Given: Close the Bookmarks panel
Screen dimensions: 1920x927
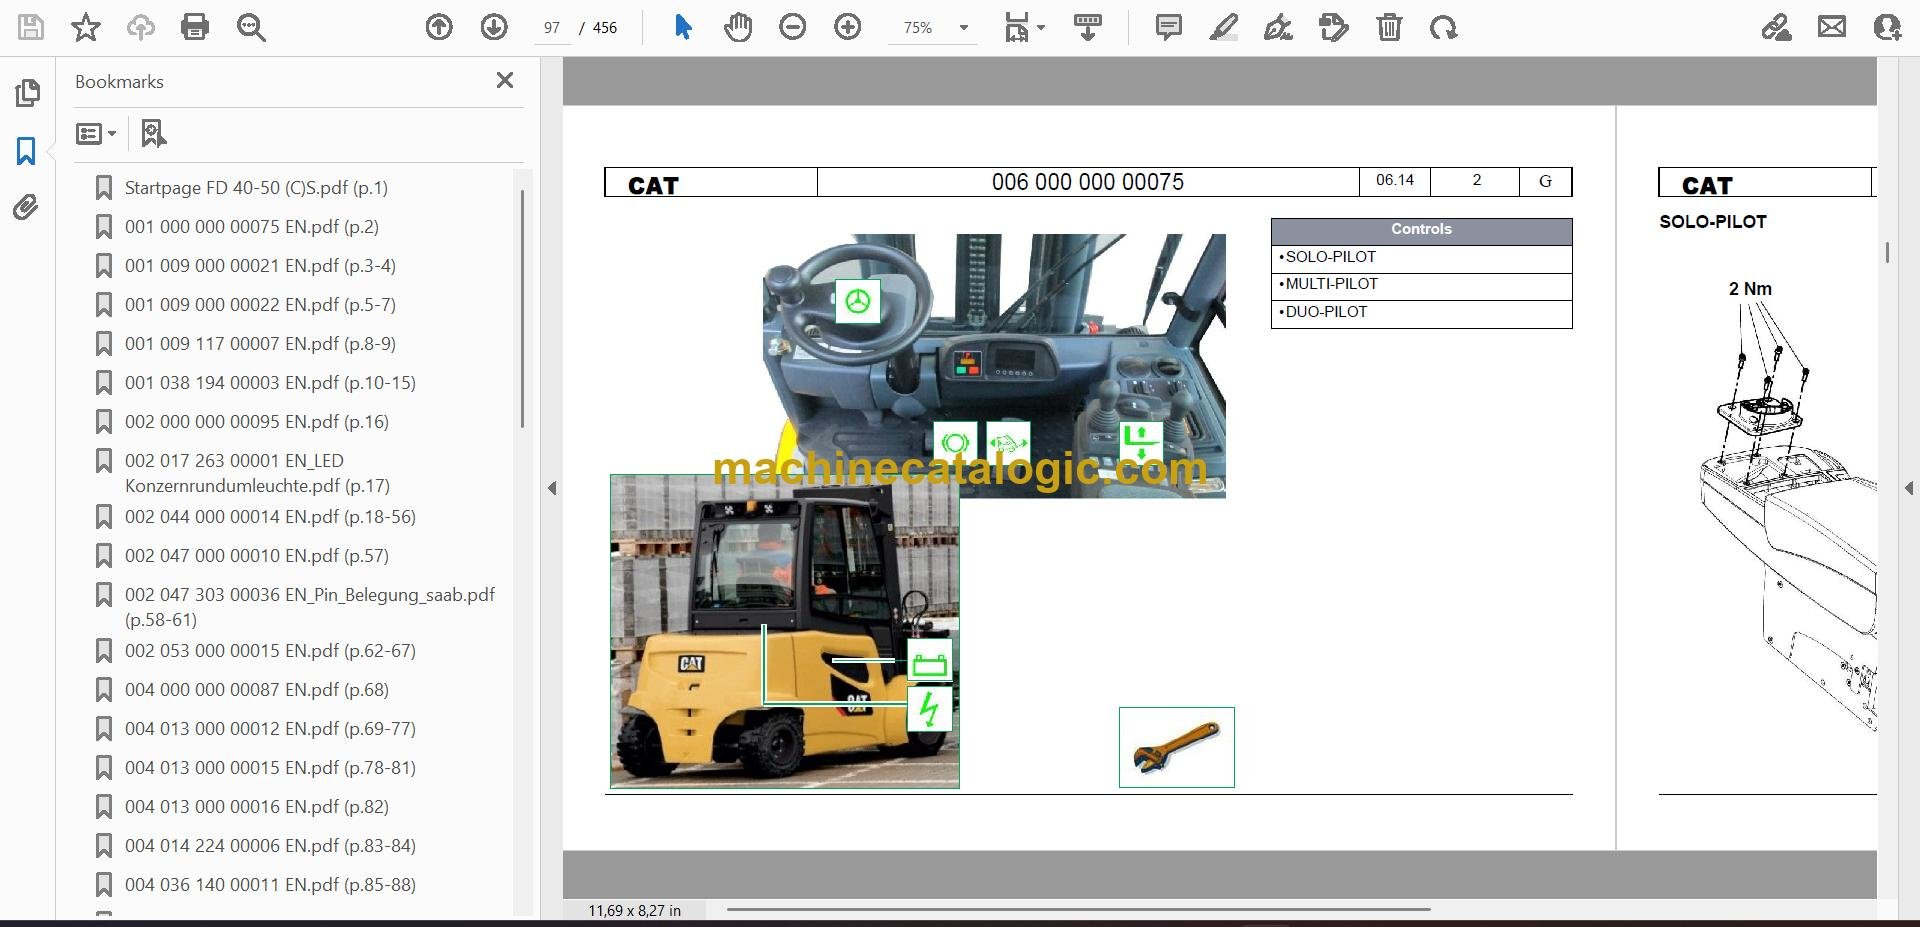Looking at the screenshot, I should (505, 80).
